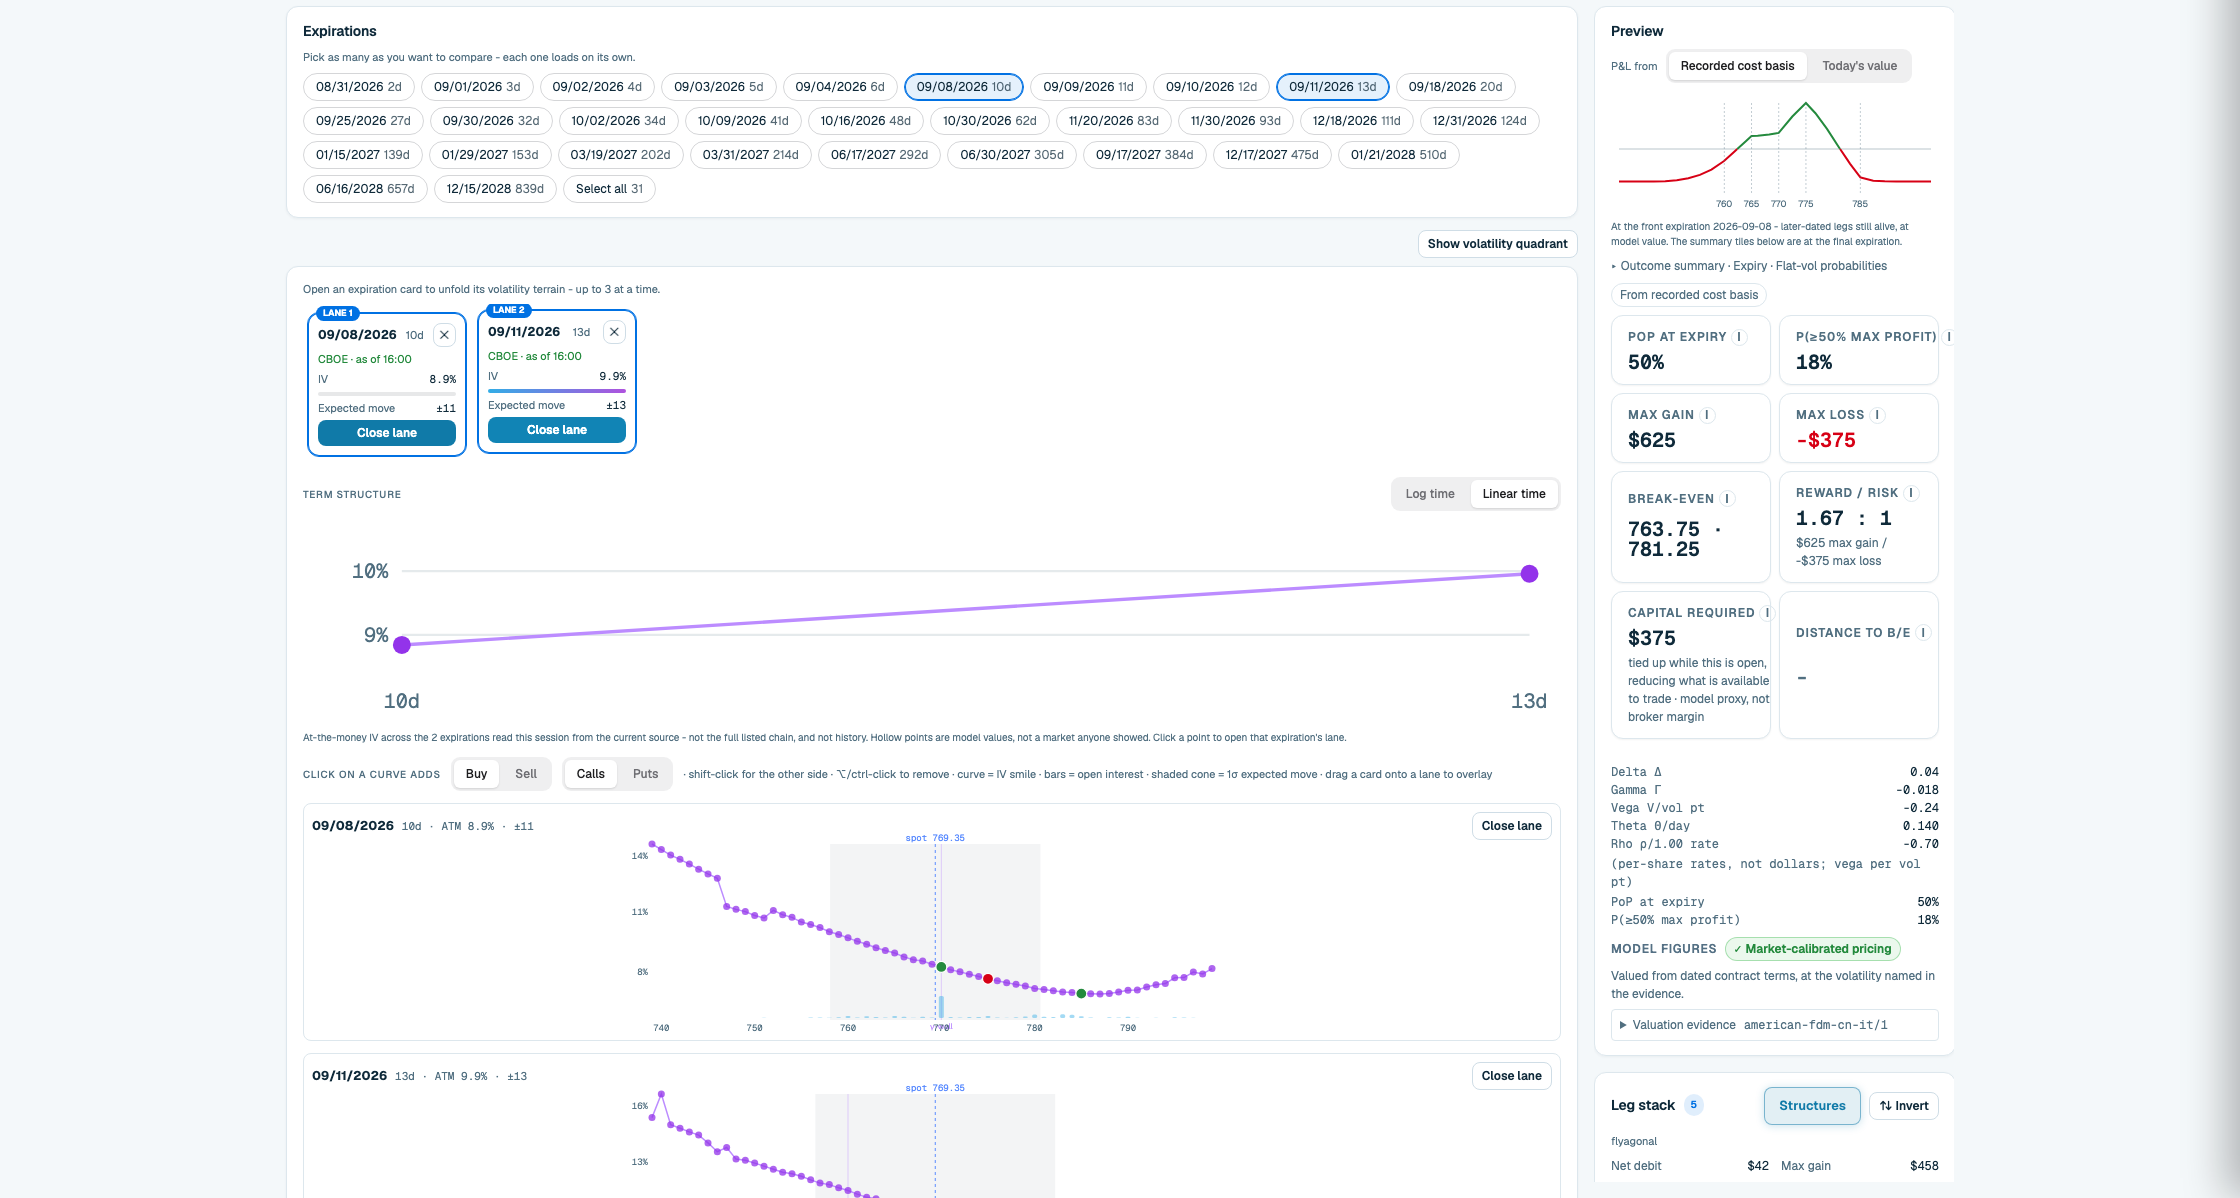Switch term structure to Log time
The width and height of the screenshot is (2240, 1198).
click(x=1430, y=494)
